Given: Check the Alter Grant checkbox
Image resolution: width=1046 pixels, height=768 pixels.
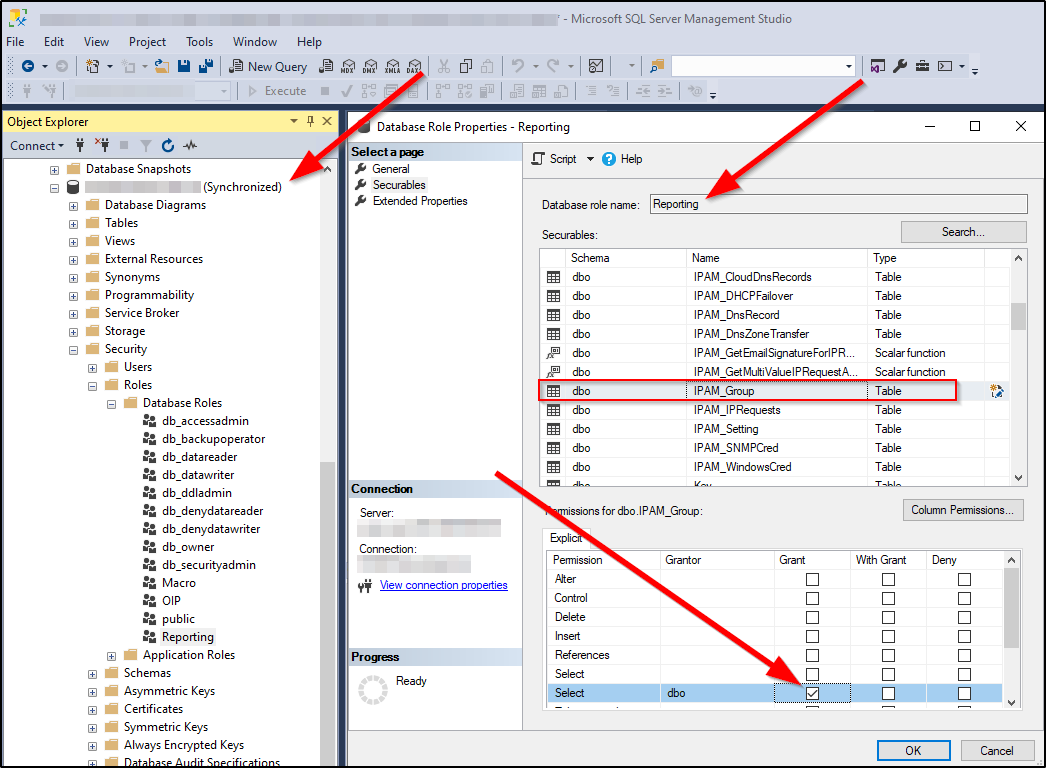Looking at the screenshot, I should (x=812, y=579).
